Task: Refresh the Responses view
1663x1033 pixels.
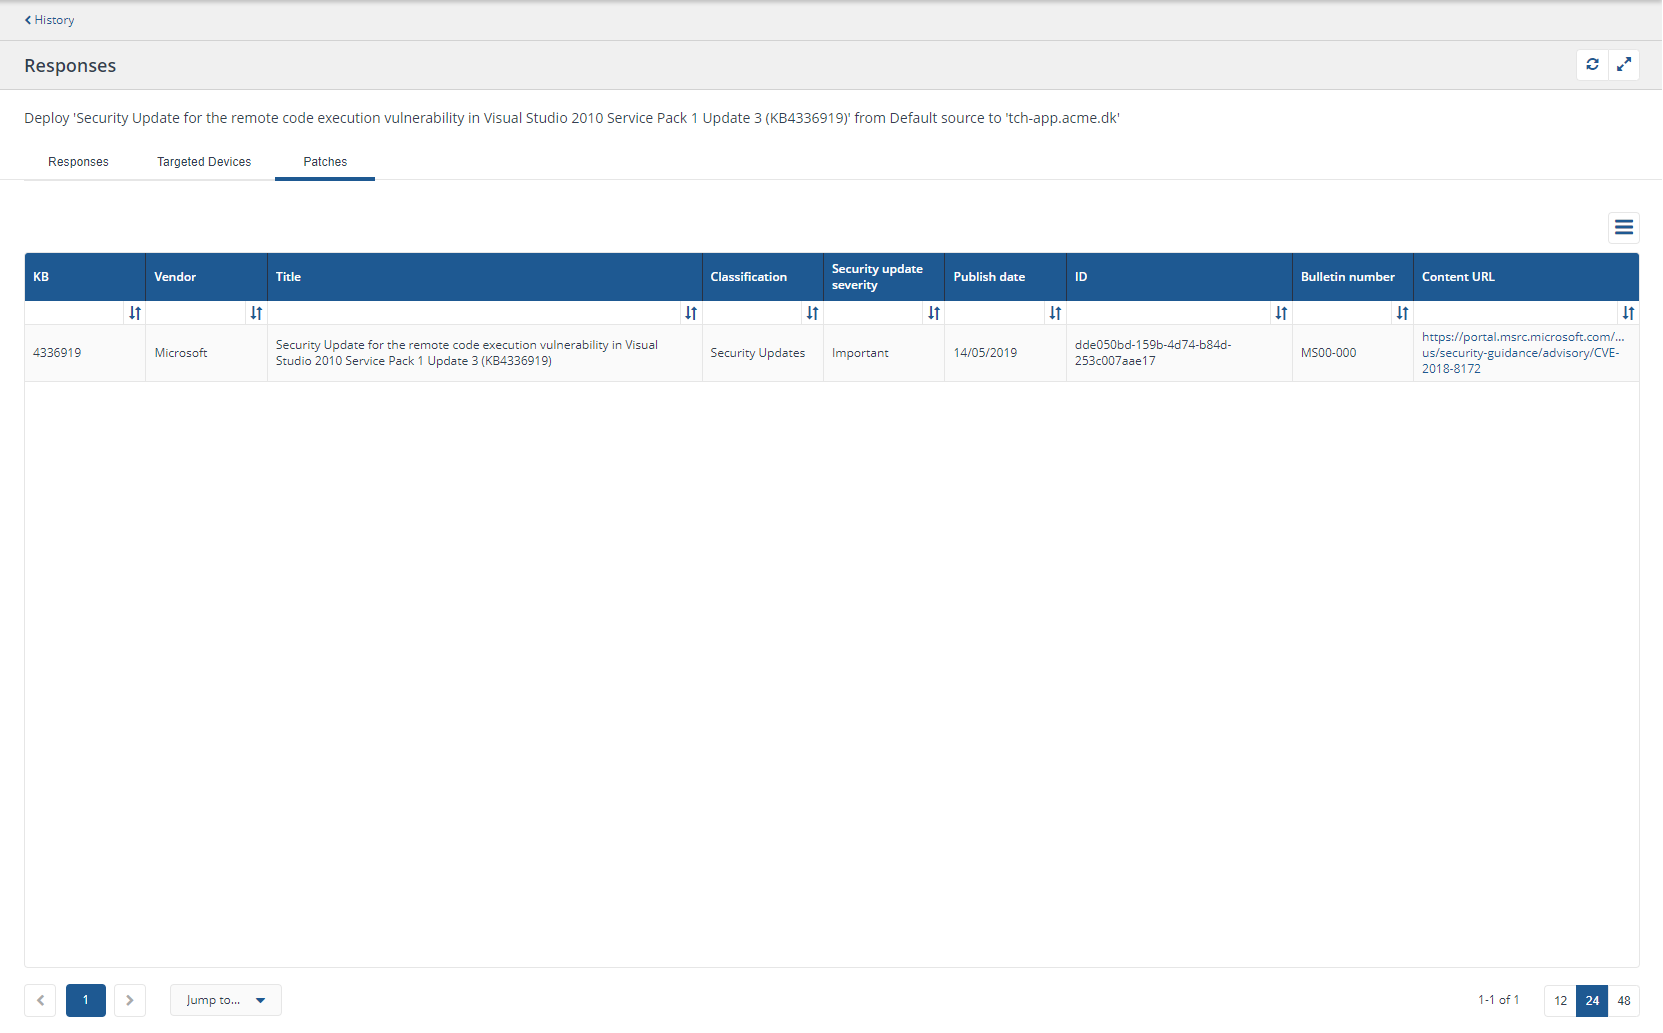Action: tap(1592, 65)
